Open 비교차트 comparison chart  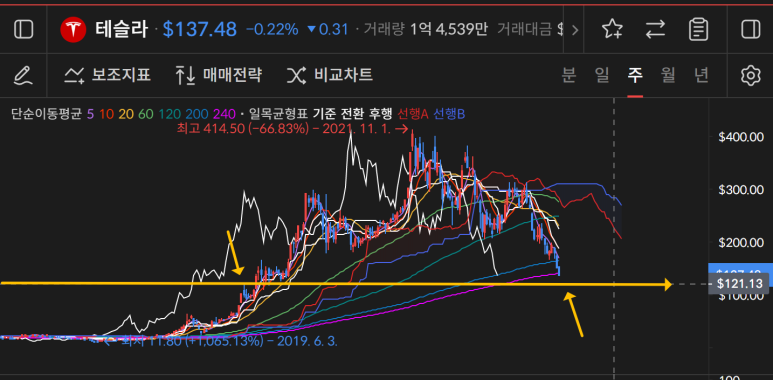pyautogui.click(x=330, y=75)
